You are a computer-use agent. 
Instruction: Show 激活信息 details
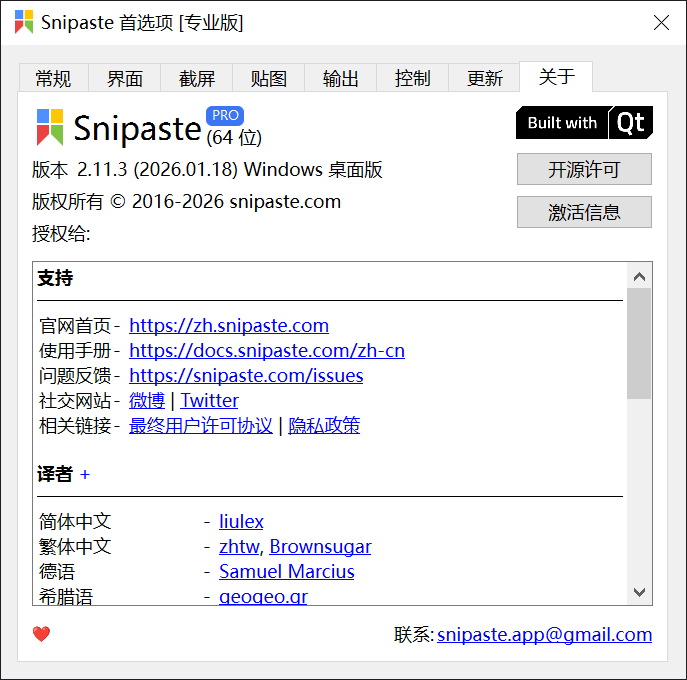(584, 212)
